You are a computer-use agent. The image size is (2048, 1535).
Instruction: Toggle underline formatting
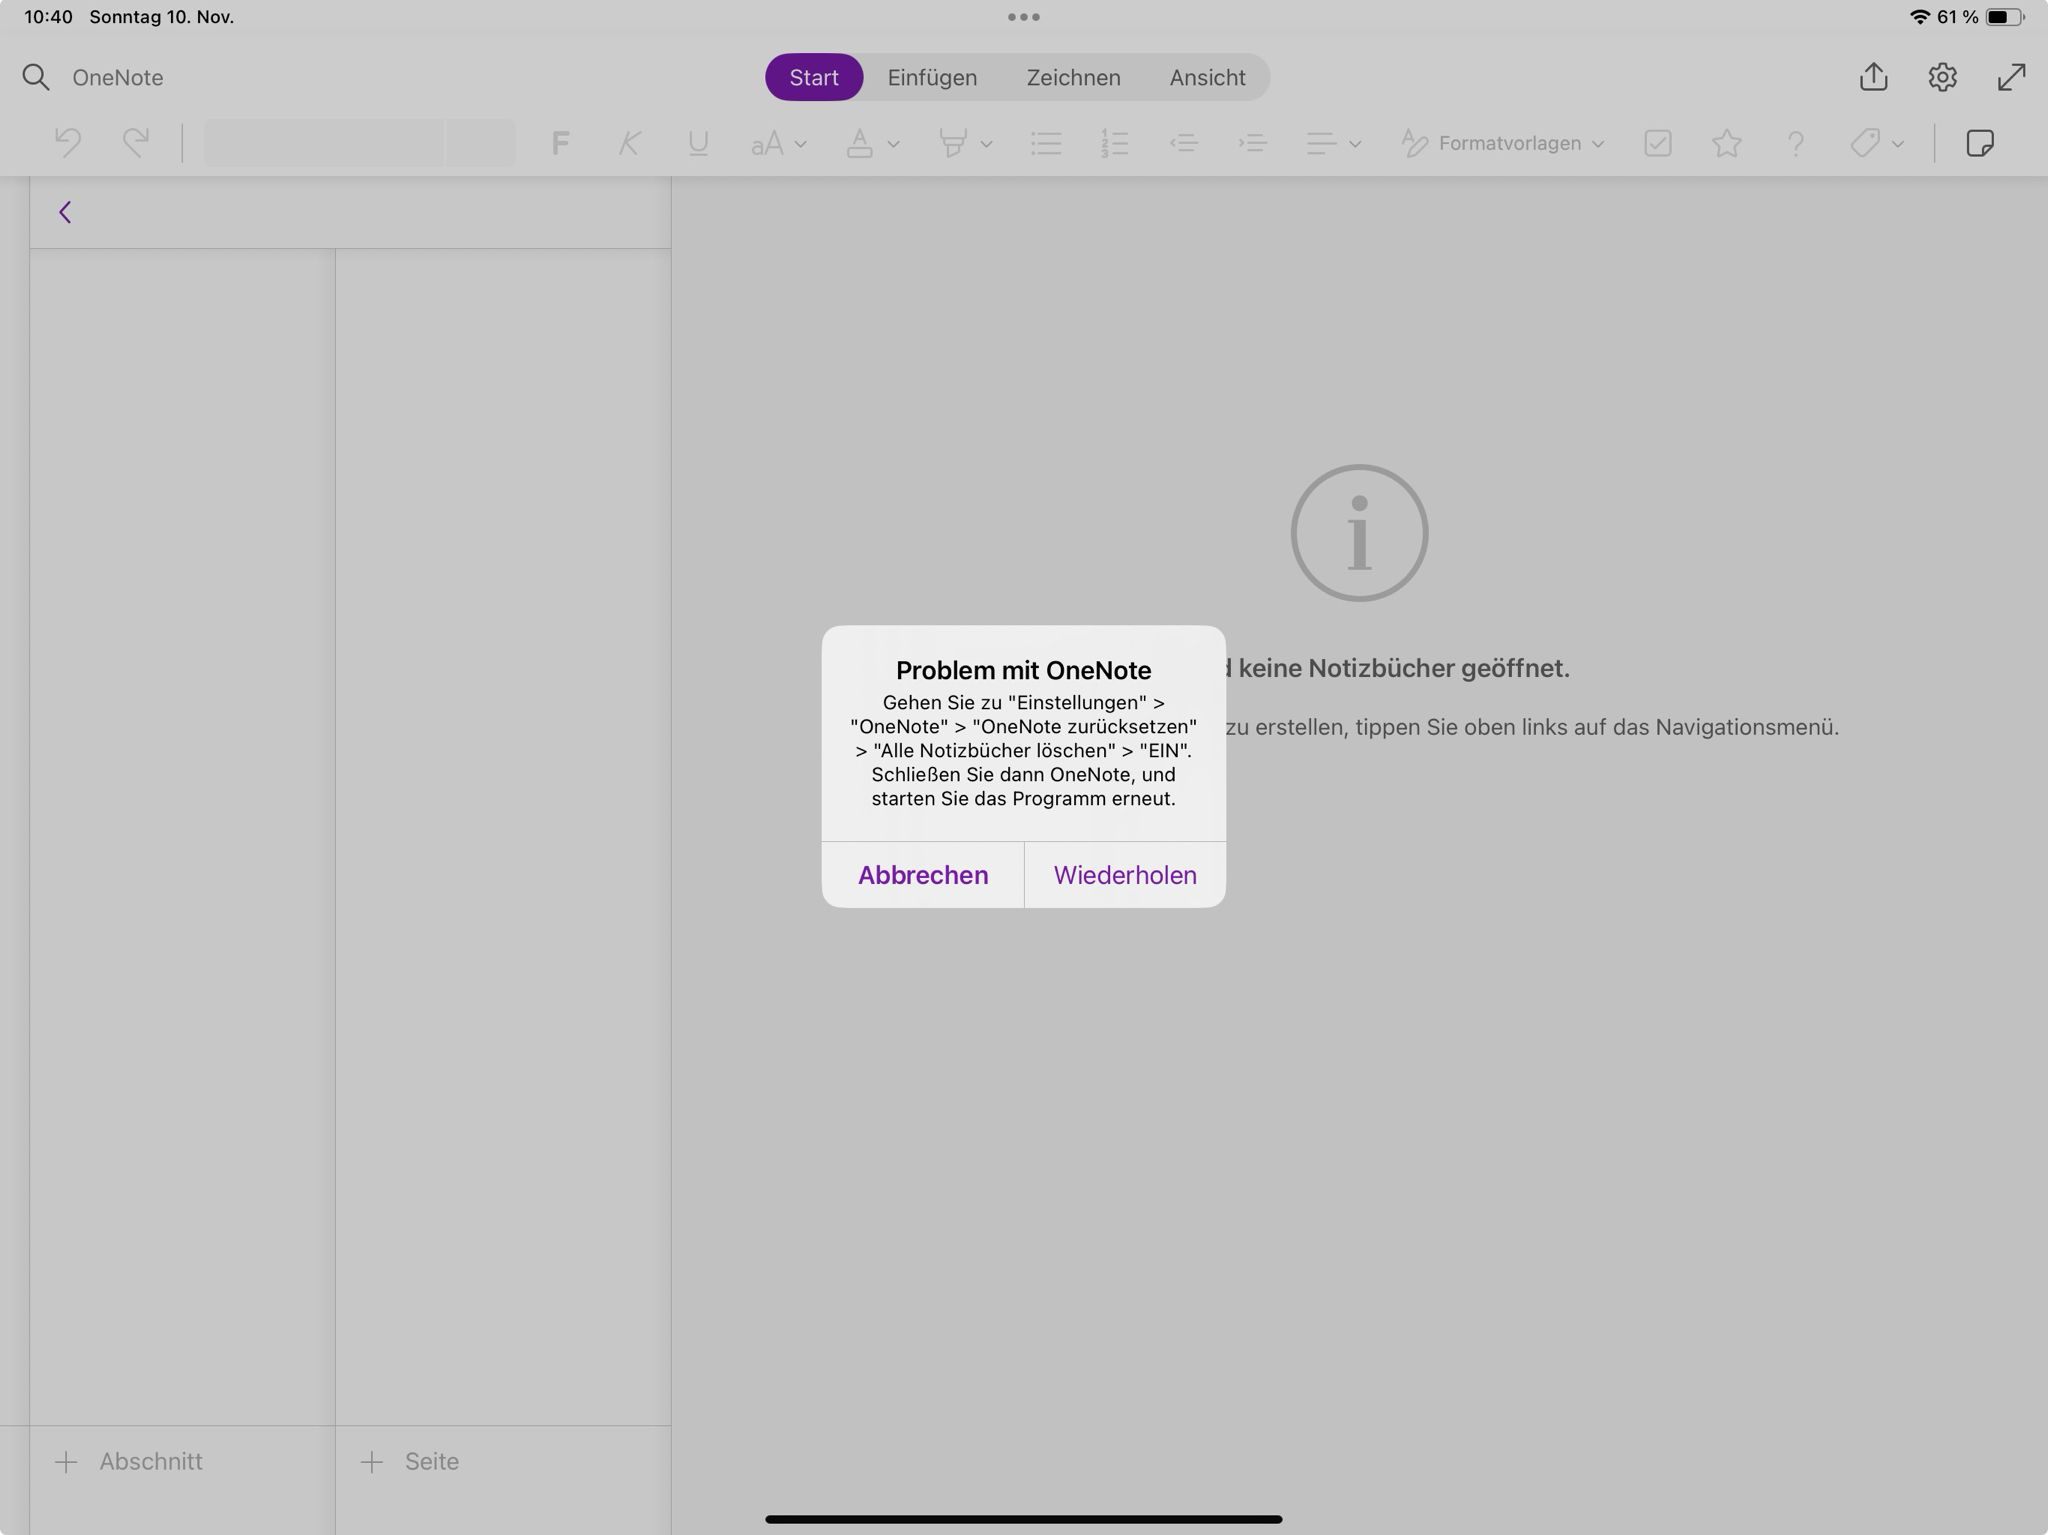point(698,143)
